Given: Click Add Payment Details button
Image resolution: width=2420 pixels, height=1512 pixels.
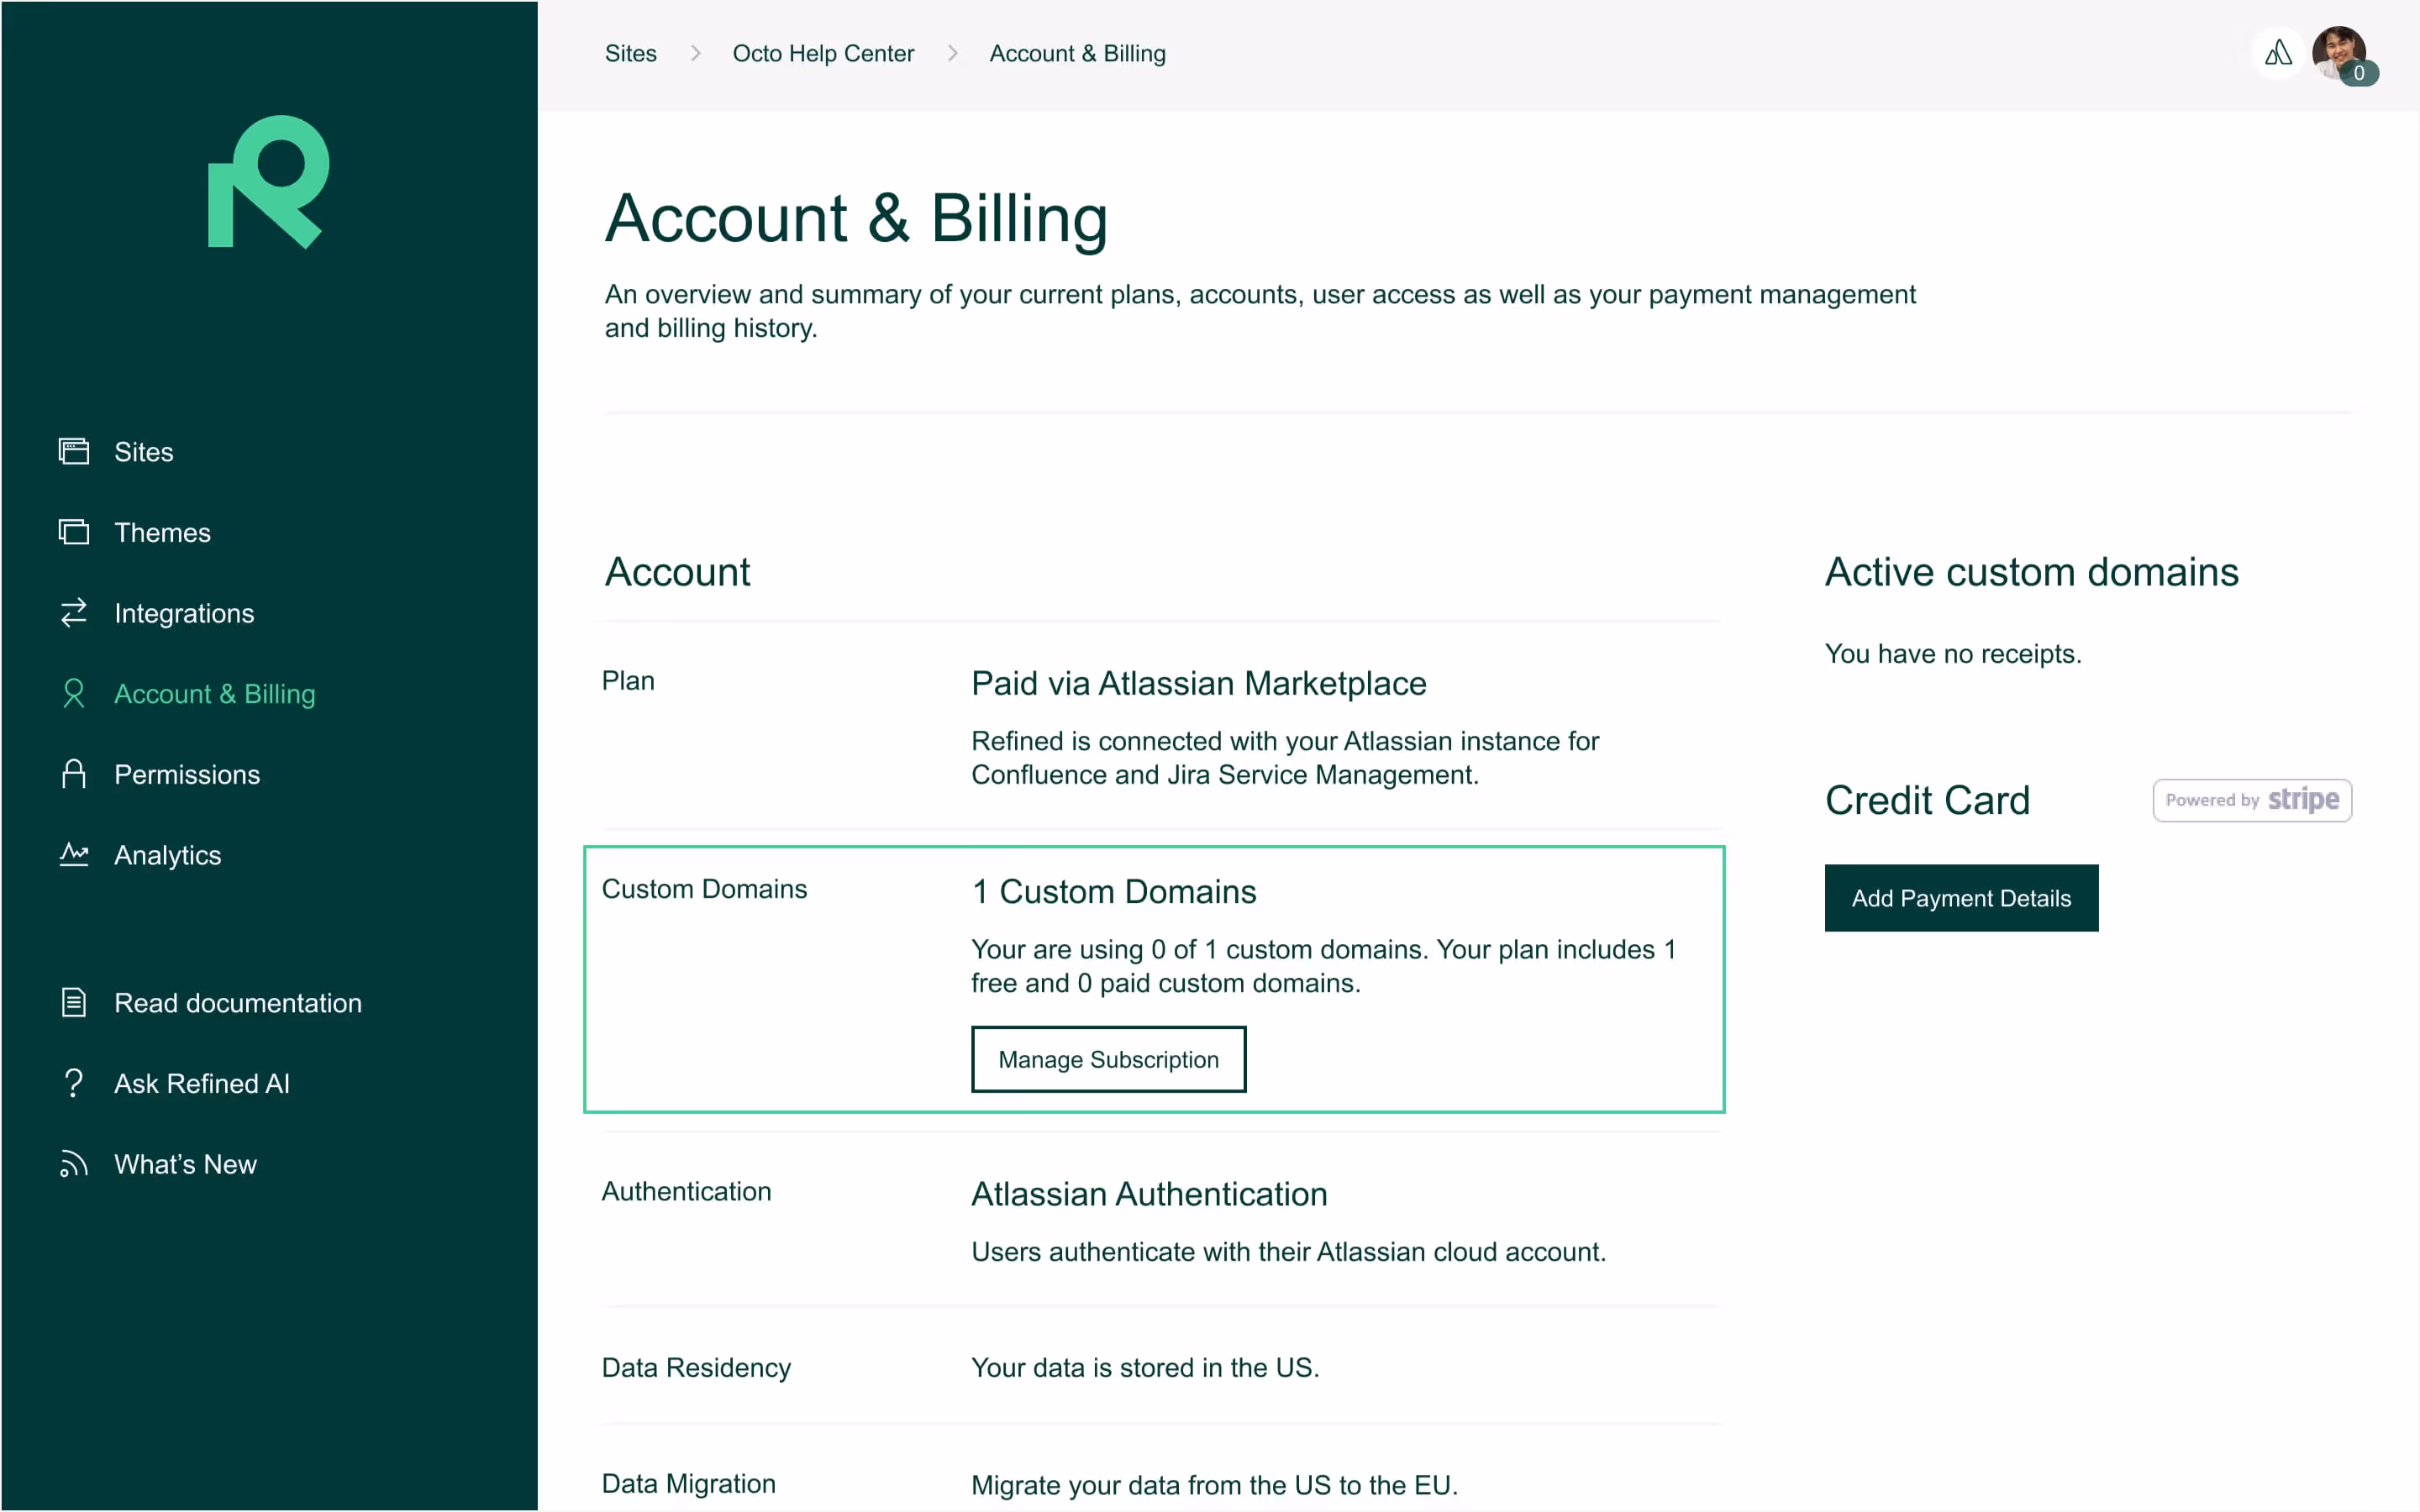Looking at the screenshot, I should pos(1961,898).
